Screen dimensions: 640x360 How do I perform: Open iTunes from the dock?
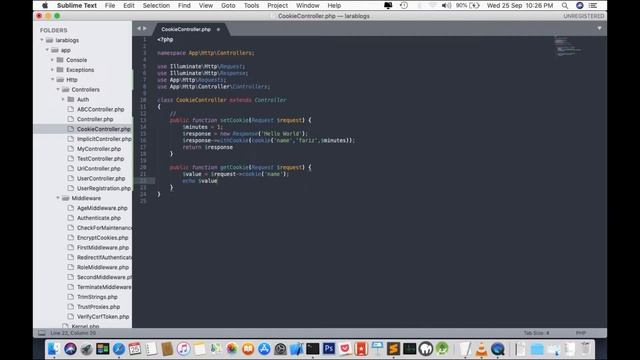pyautogui.click(x=183, y=349)
